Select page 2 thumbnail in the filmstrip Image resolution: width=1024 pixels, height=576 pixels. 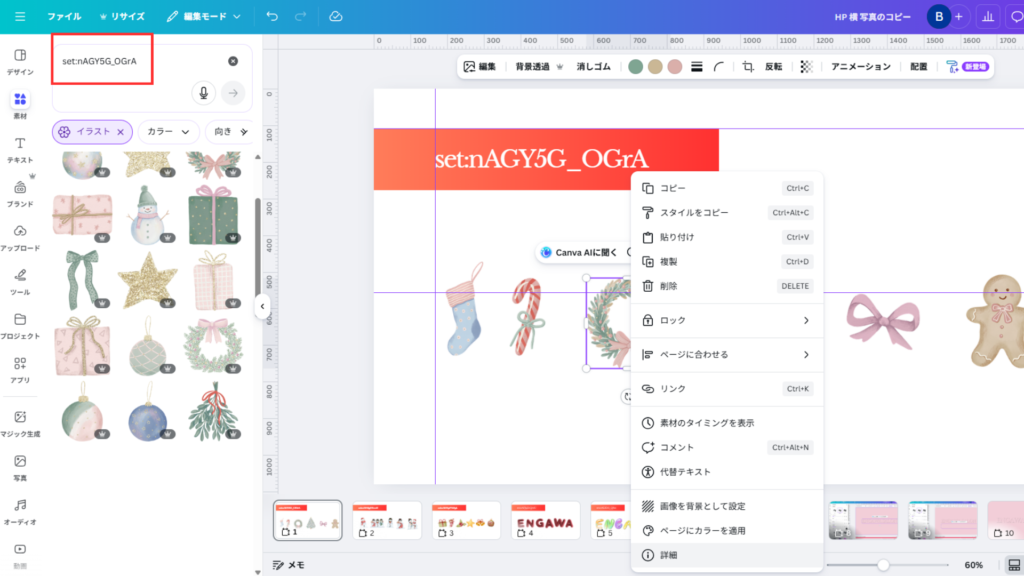(387, 520)
